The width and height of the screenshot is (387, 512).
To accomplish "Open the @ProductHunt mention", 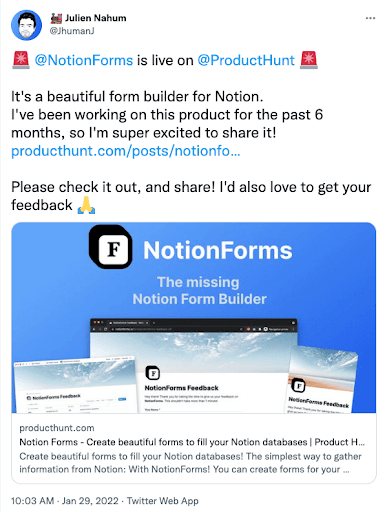I will click(x=246, y=60).
